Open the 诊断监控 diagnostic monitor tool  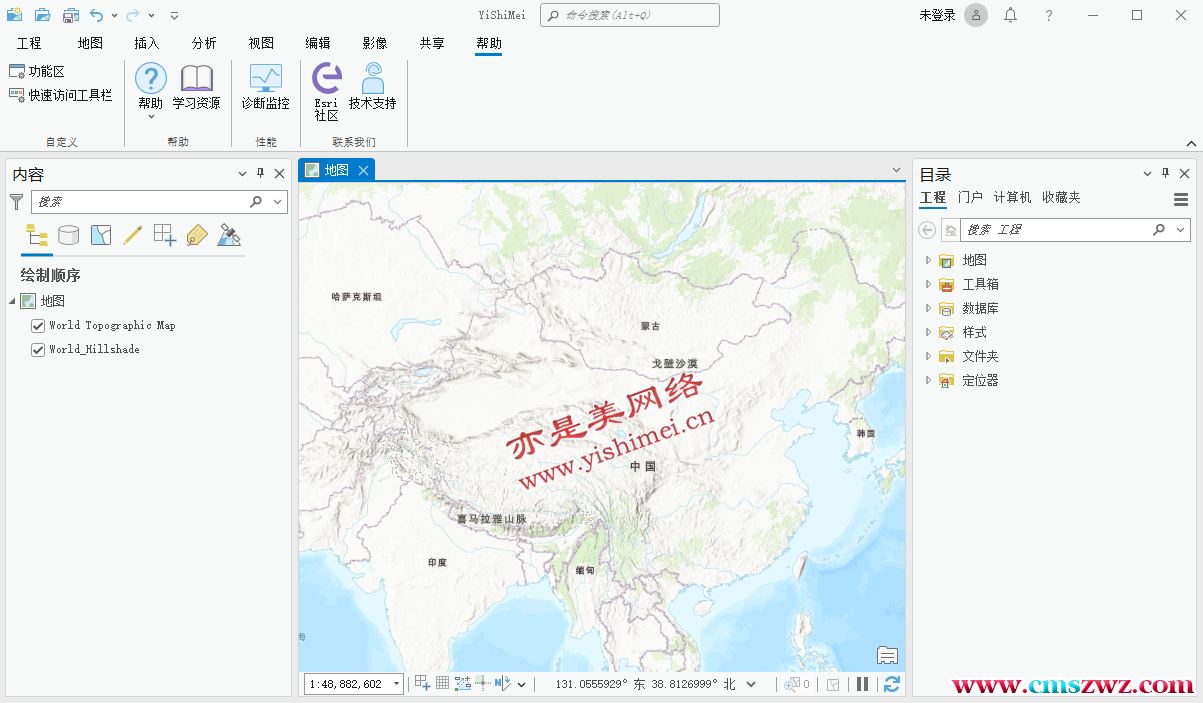pyautogui.click(x=265, y=87)
